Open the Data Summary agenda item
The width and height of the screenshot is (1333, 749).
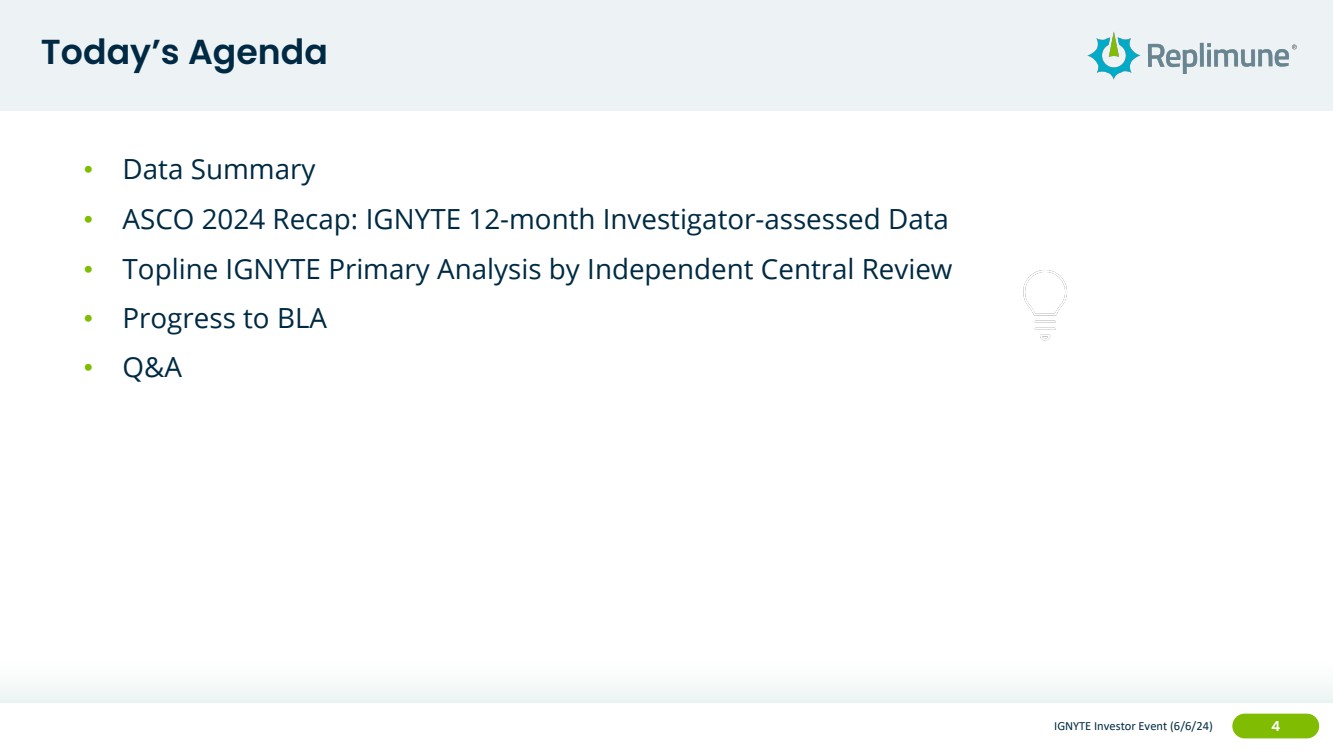tap(218, 170)
